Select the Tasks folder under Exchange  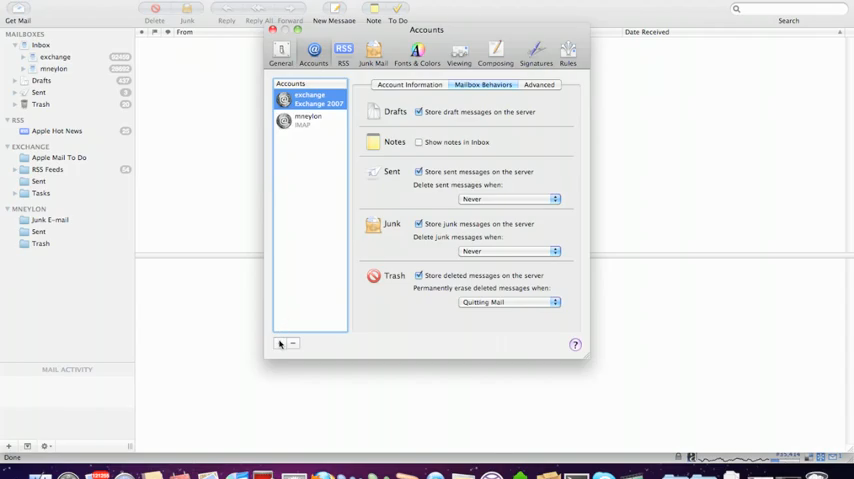[x=40, y=193]
